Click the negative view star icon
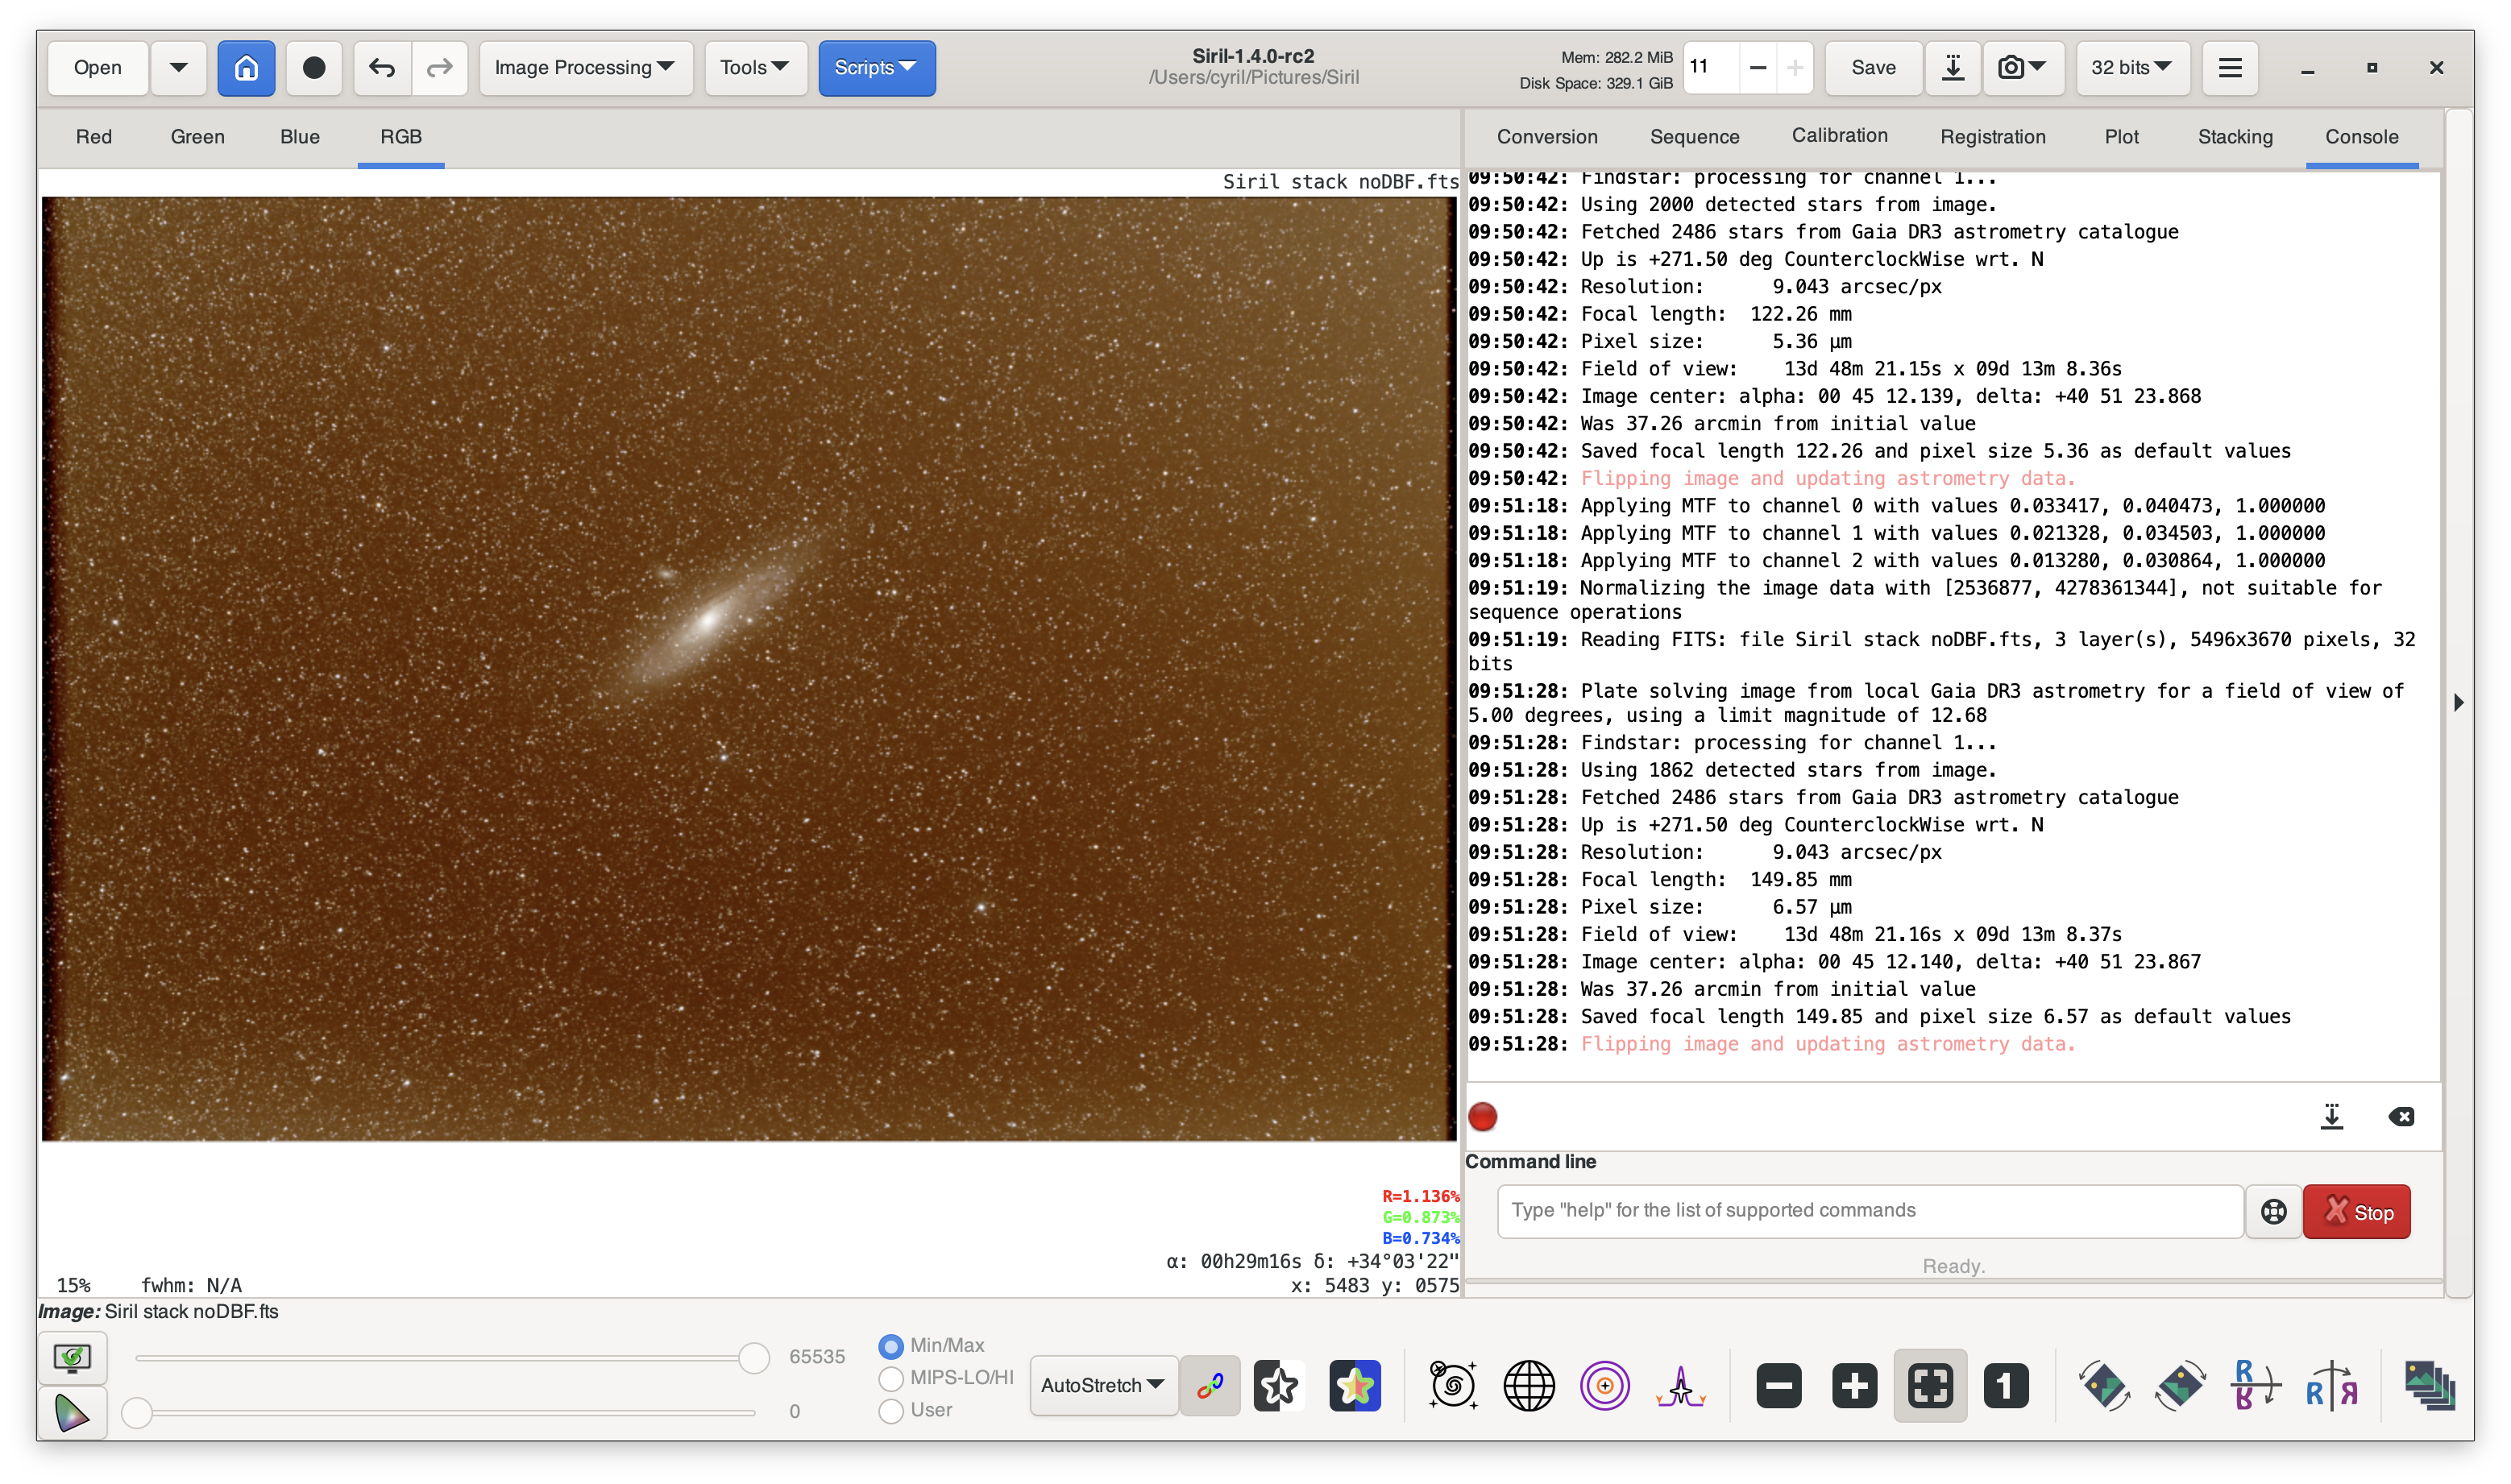This screenshot has height=1484, width=2511. [x=1278, y=1386]
